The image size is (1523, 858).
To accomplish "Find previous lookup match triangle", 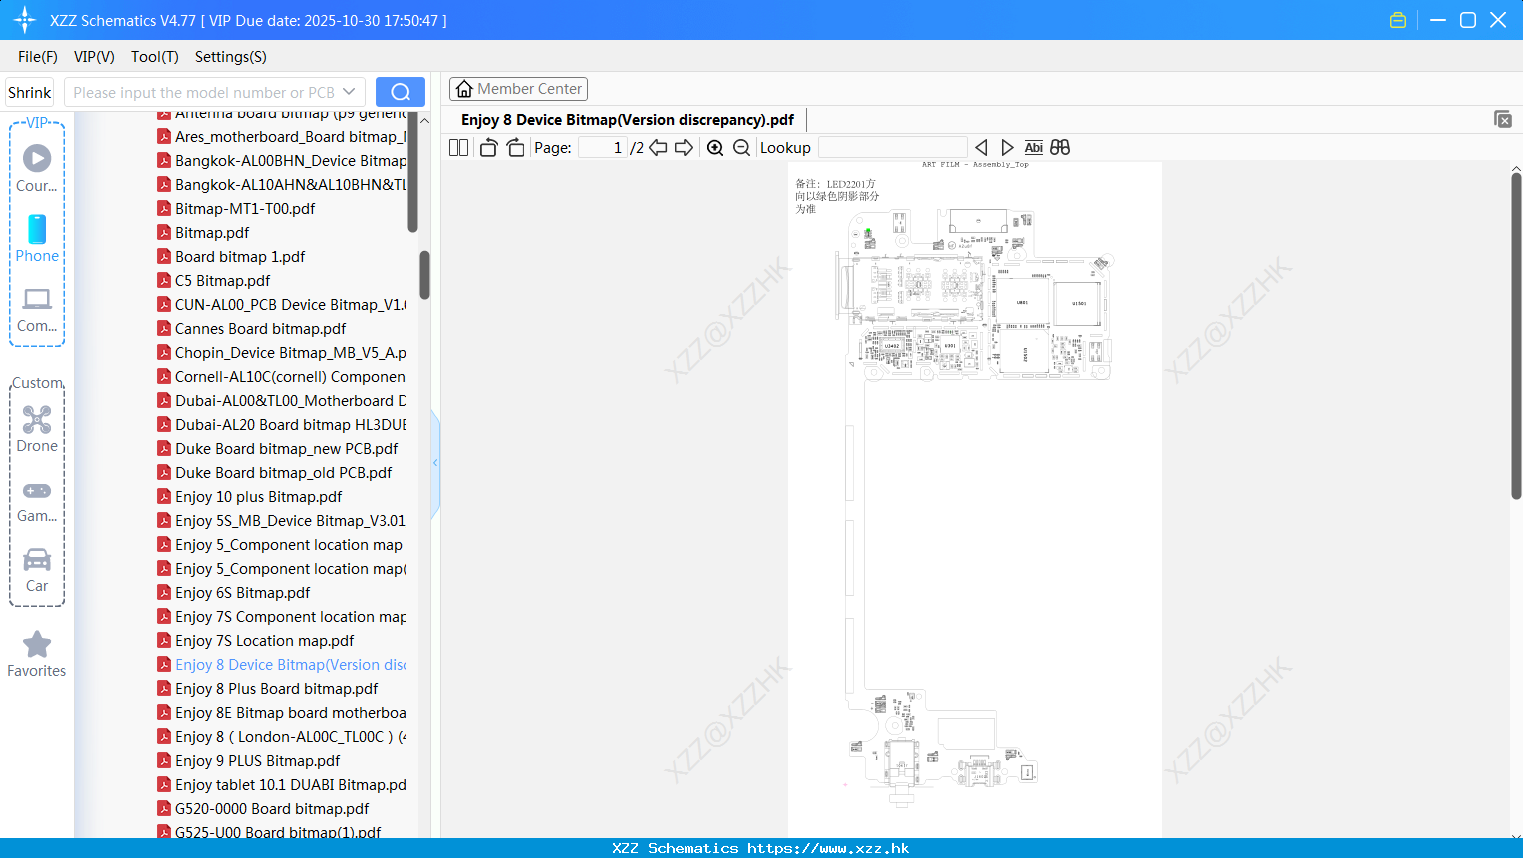I will (x=981, y=147).
